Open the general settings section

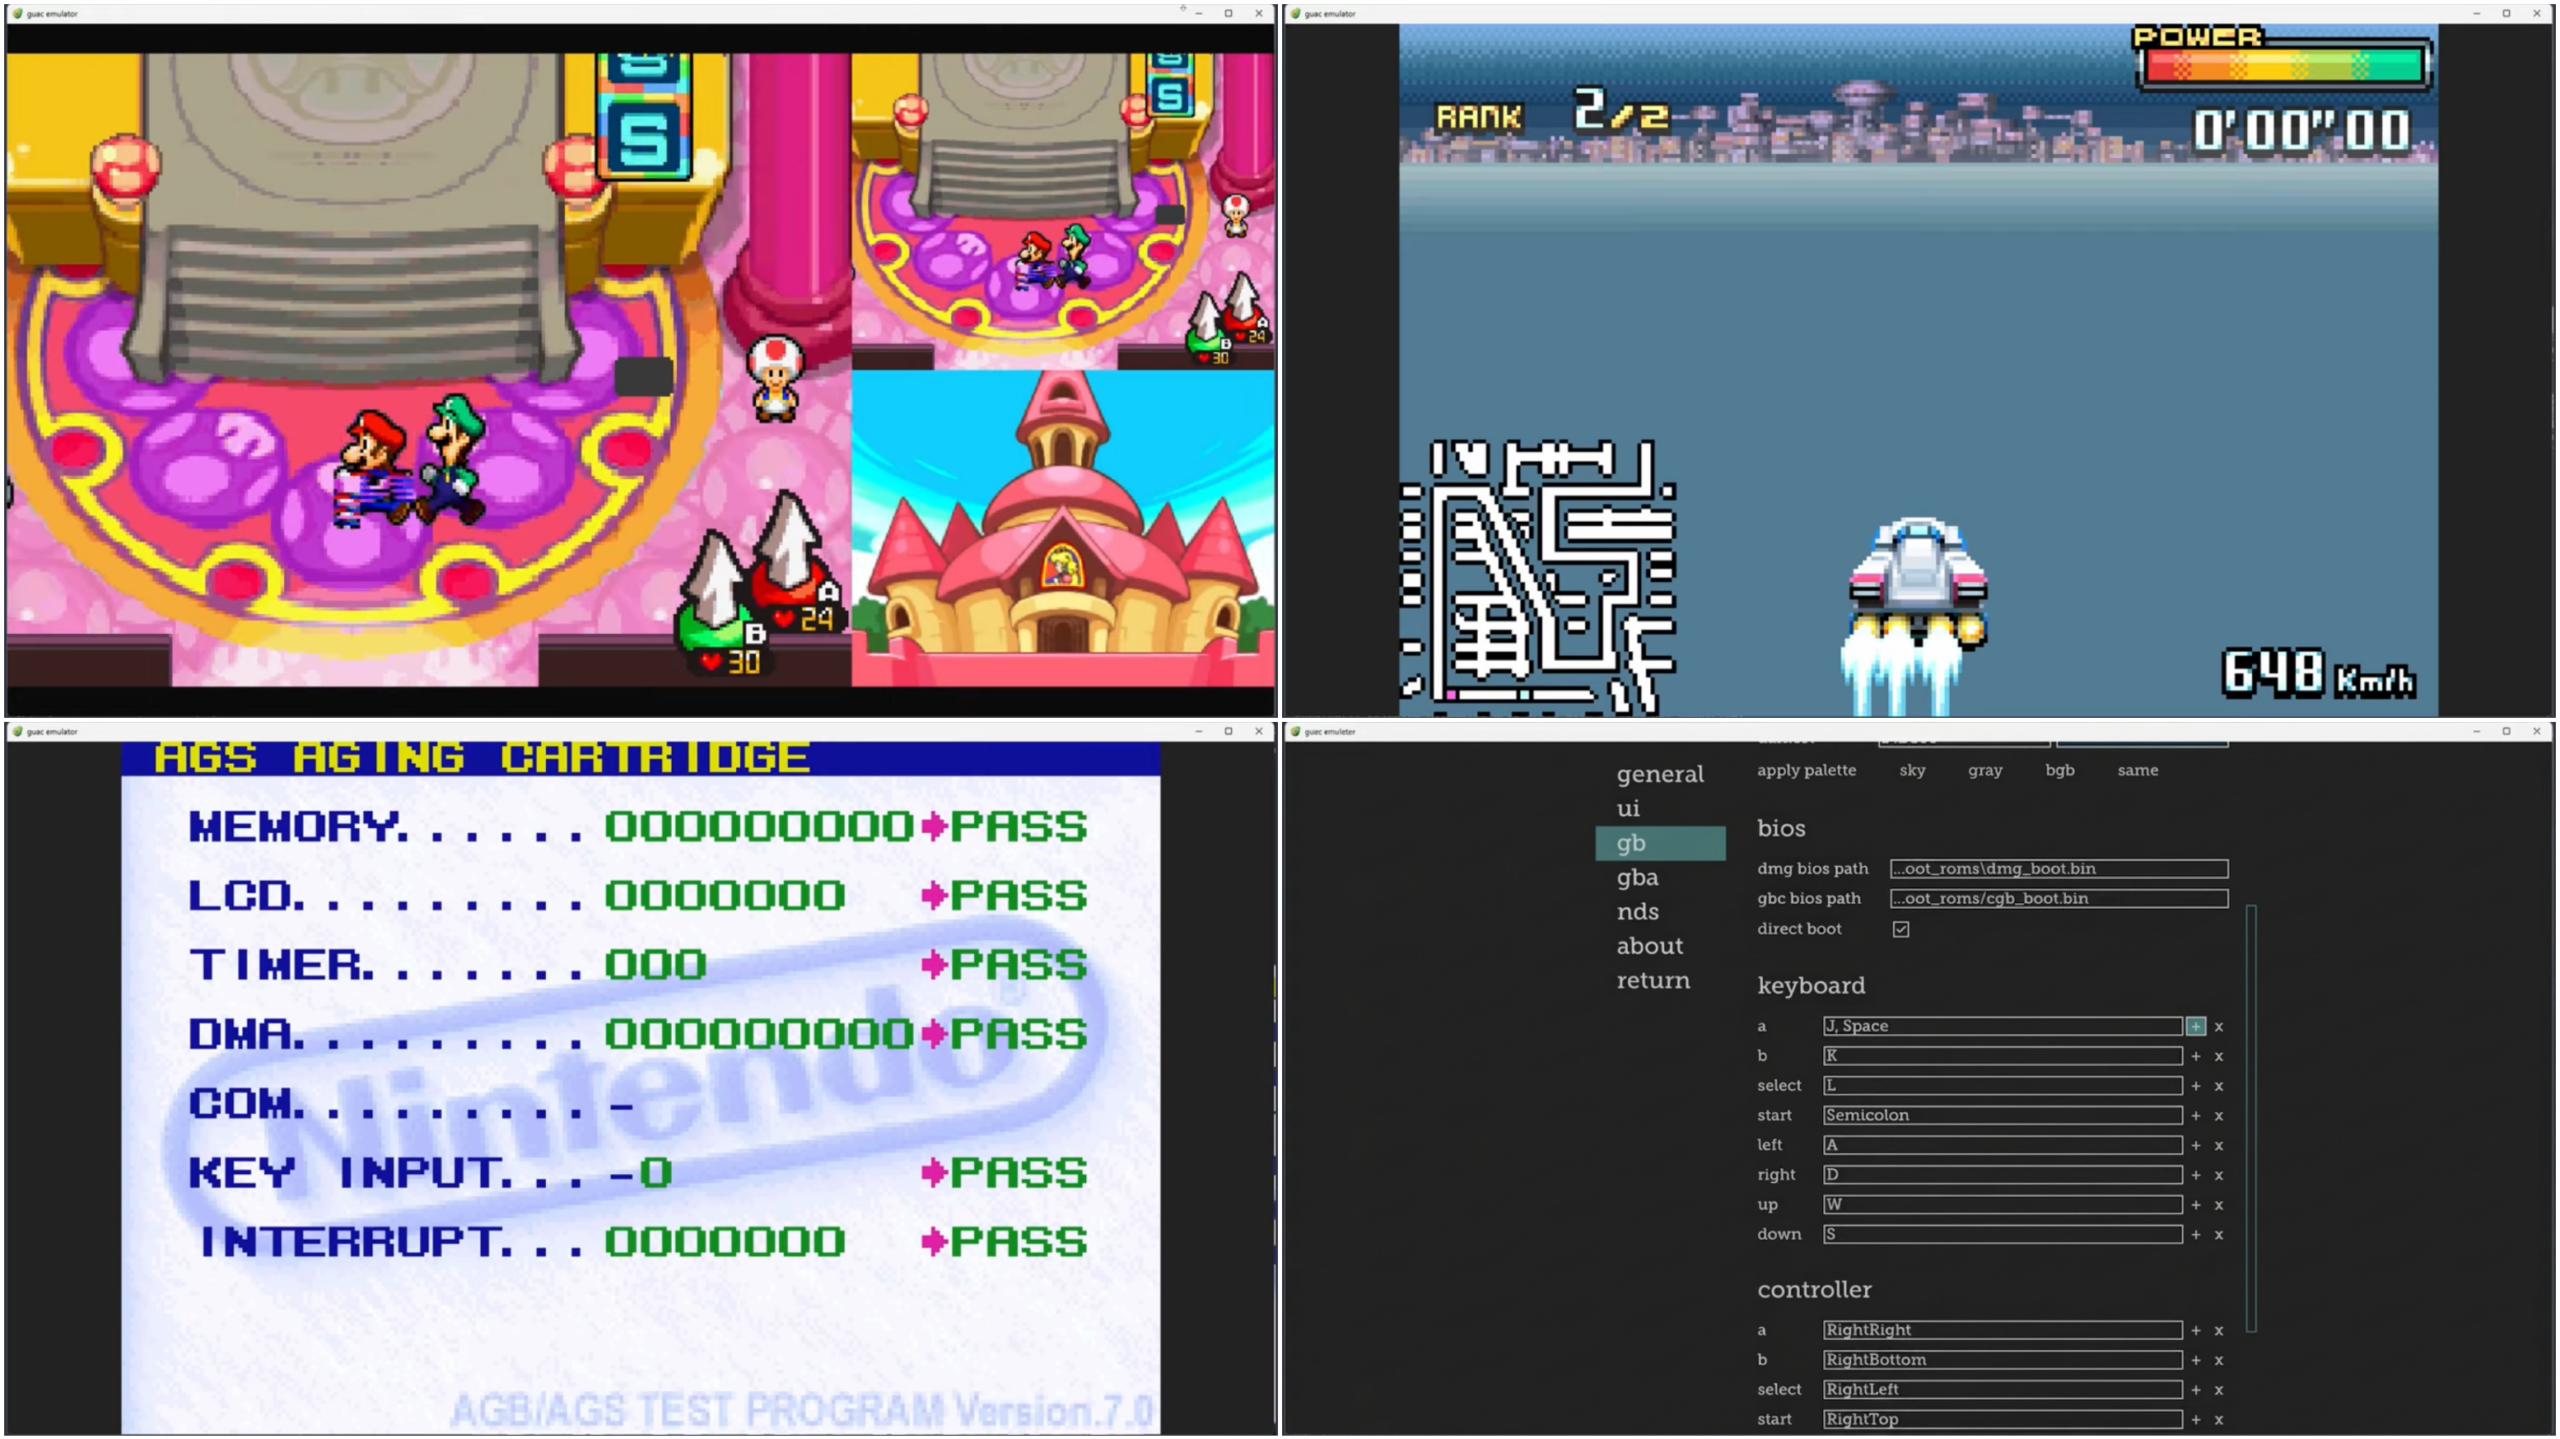(x=1659, y=774)
